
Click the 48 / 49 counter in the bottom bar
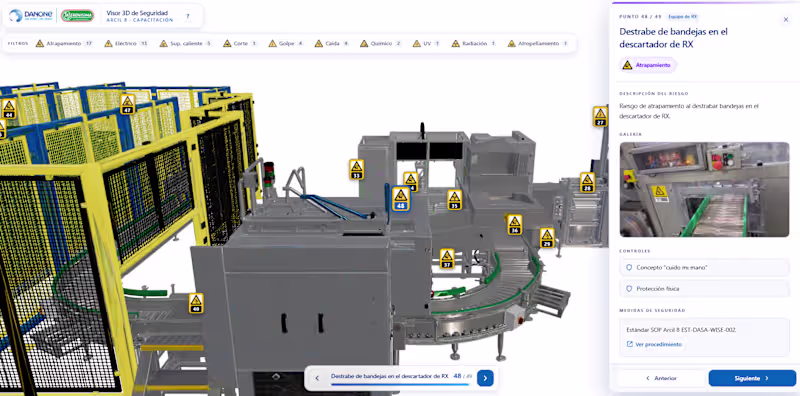coord(463,376)
